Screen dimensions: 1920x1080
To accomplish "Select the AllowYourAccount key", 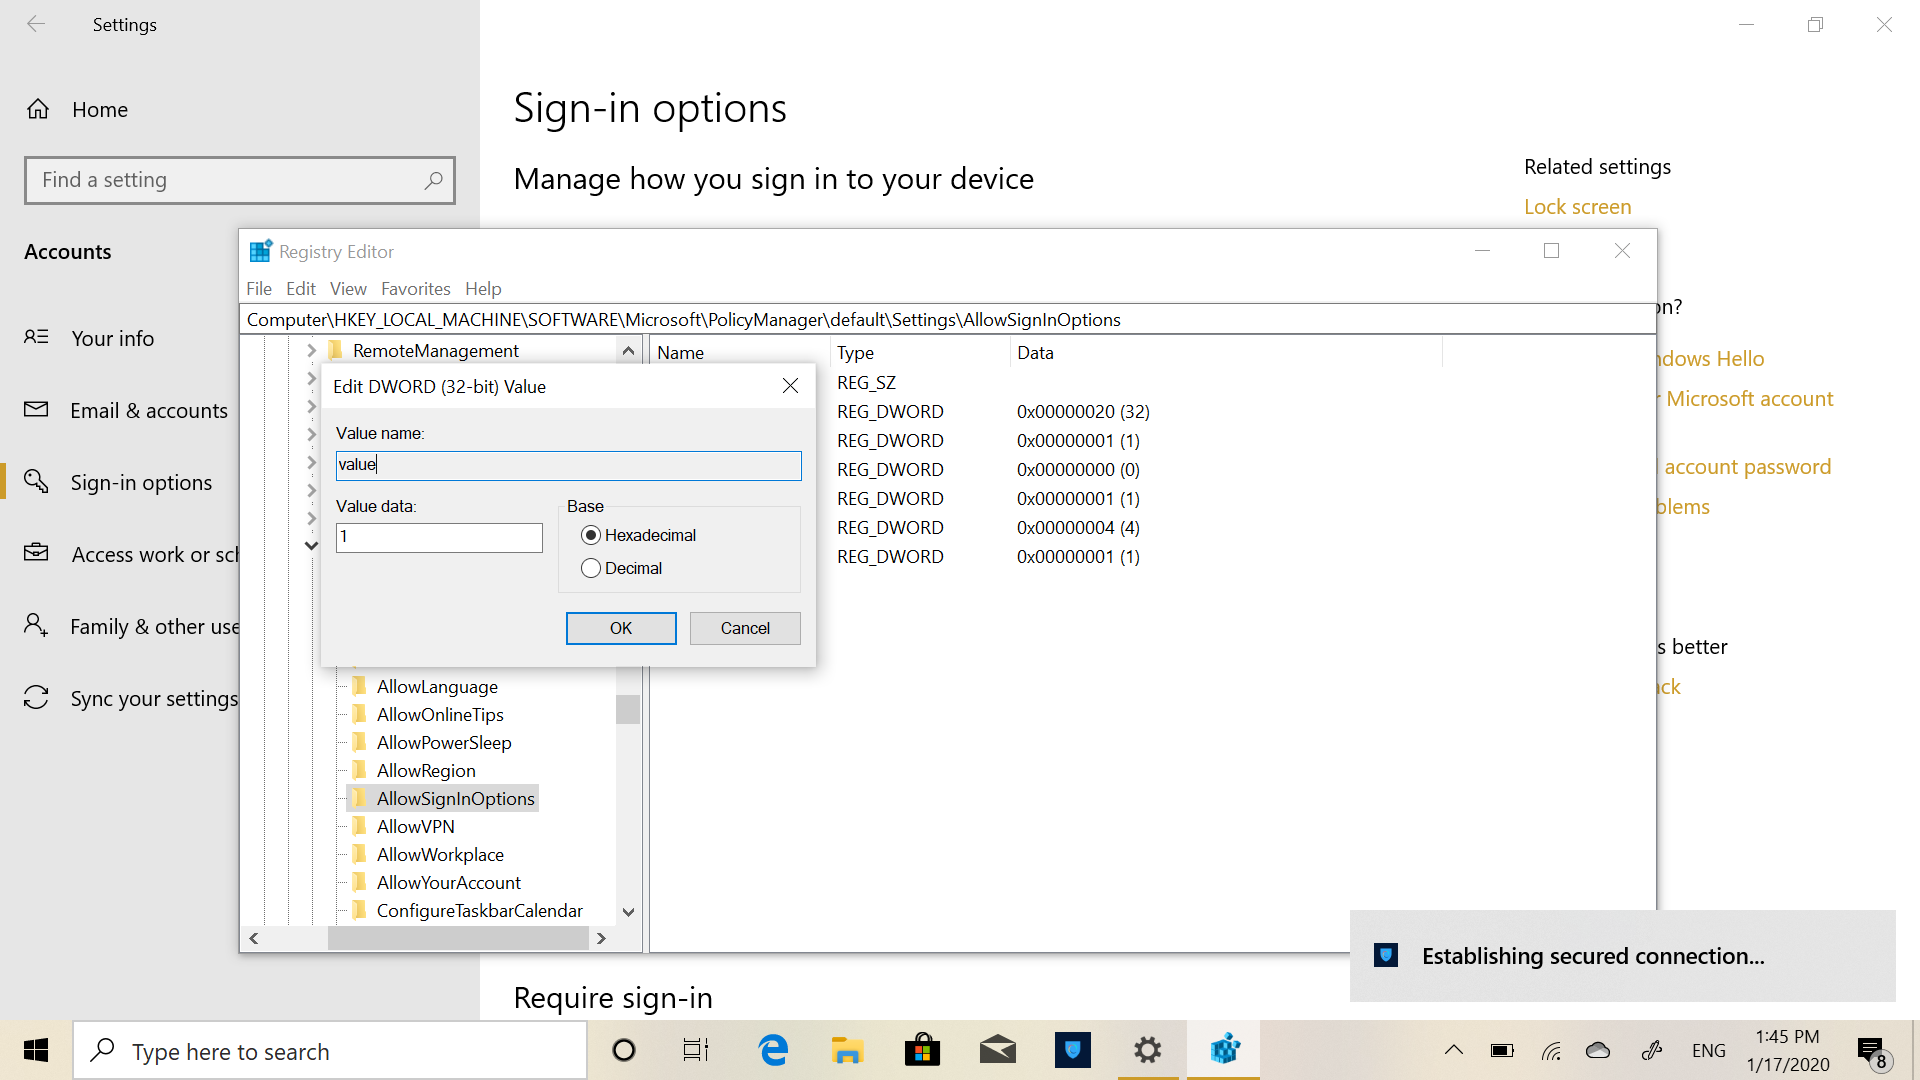I will (449, 882).
